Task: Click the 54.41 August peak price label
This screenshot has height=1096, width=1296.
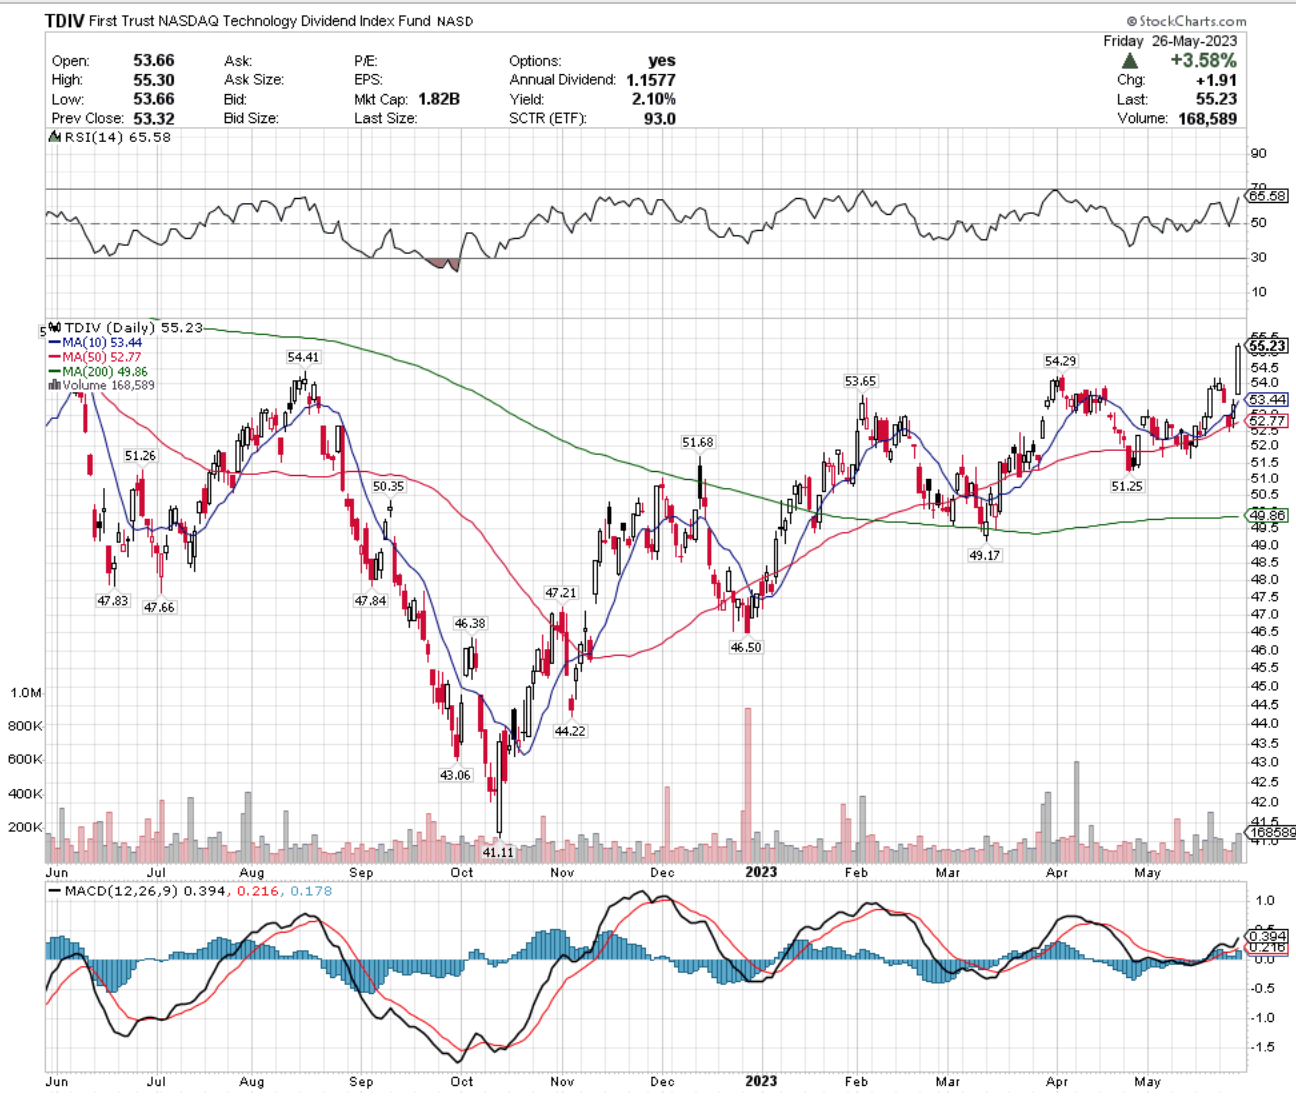Action: click(x=303, y=357)
